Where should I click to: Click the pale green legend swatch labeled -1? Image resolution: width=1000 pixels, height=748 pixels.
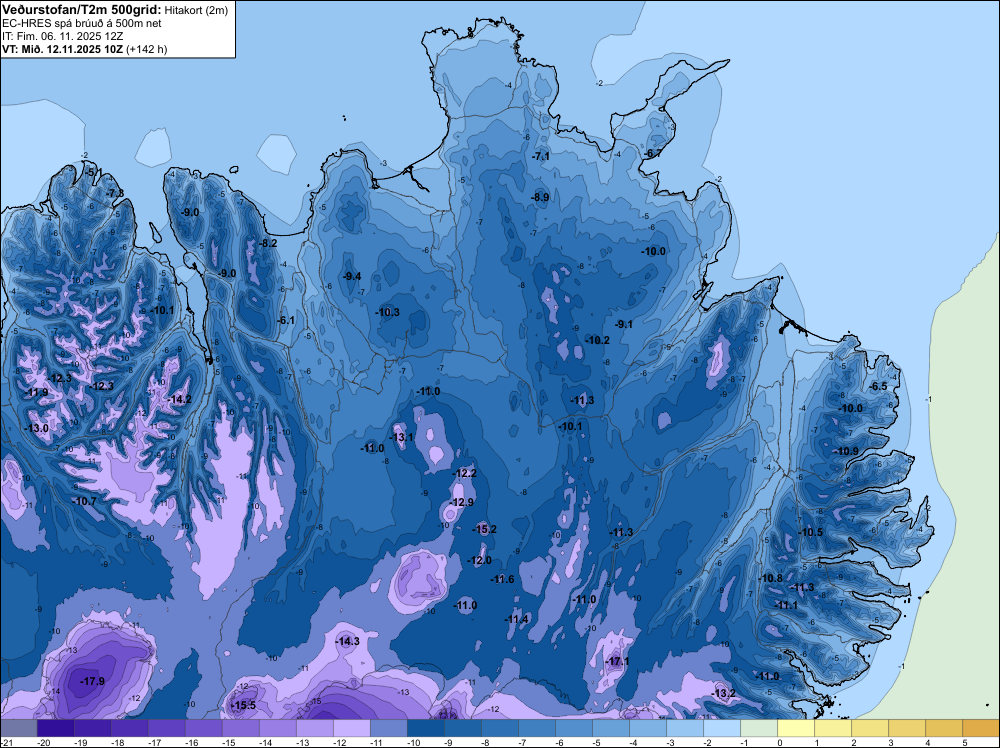[x=759, y=728]
